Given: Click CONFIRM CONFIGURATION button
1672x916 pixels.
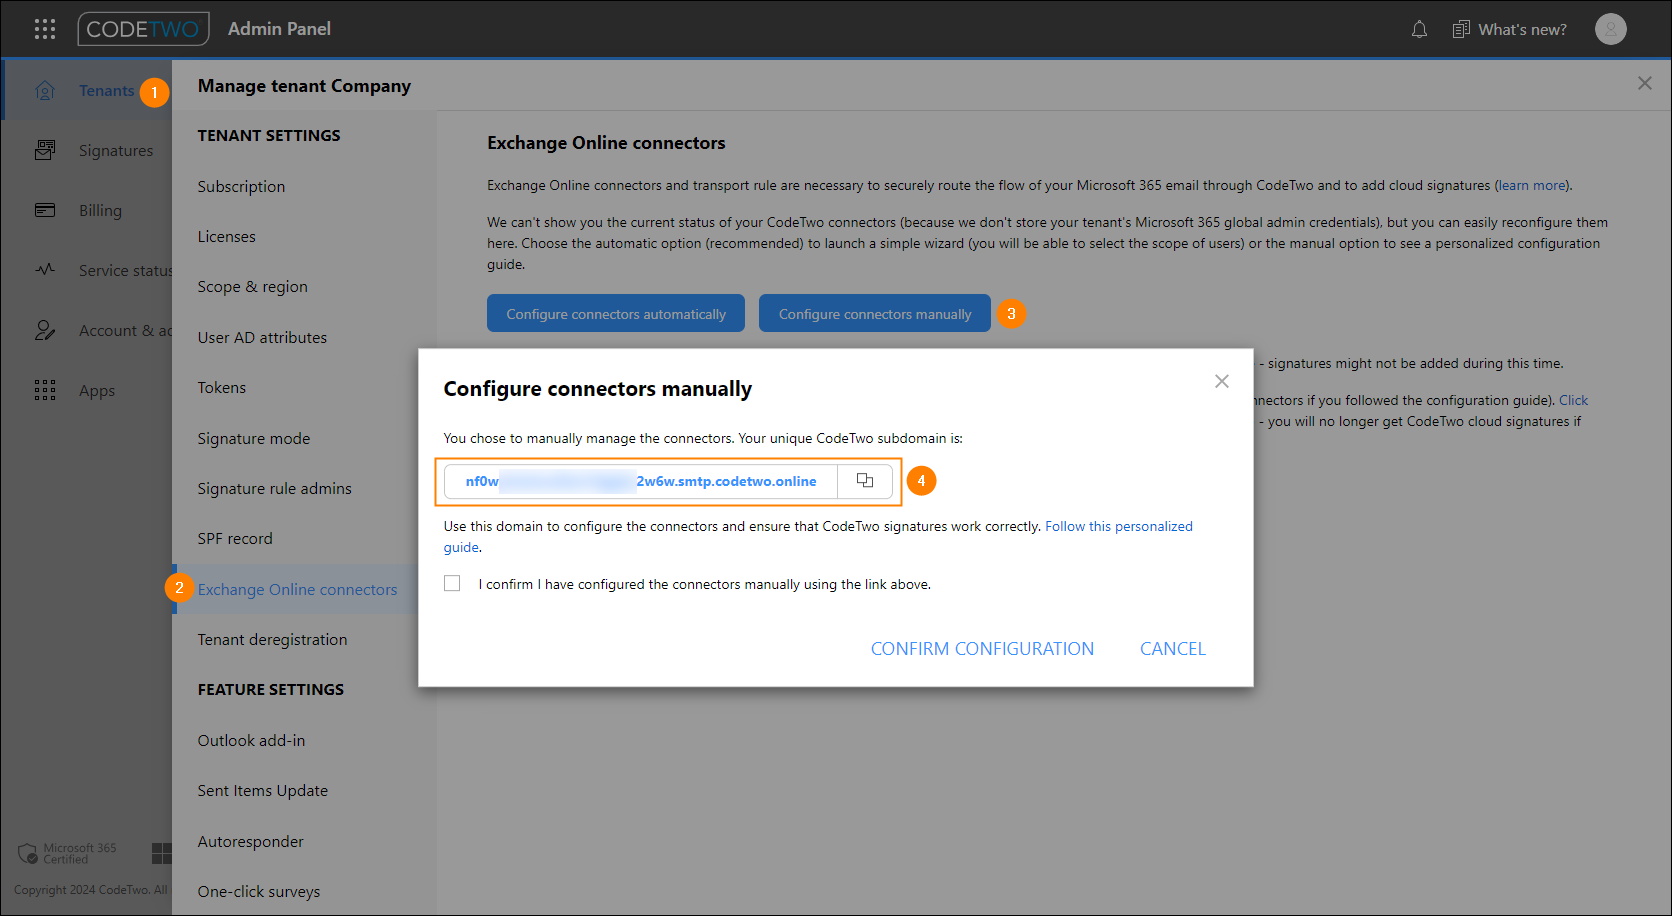Looking at the screenshot, I should click(982, 648).
